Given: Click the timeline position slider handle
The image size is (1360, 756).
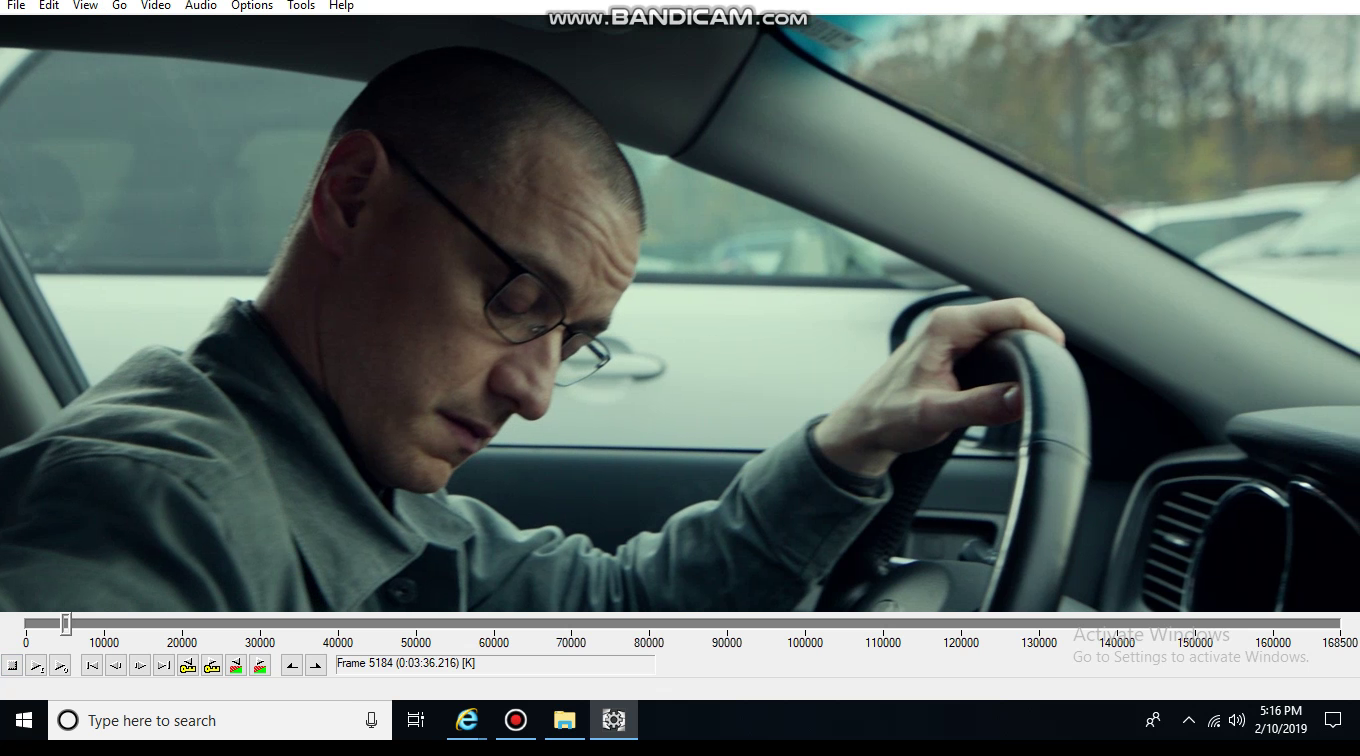Looking at the screenshot, I should 65,624.
